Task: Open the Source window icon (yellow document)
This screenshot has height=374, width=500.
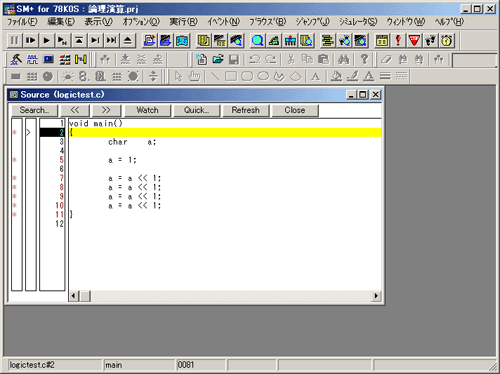Action: [203, 40]
